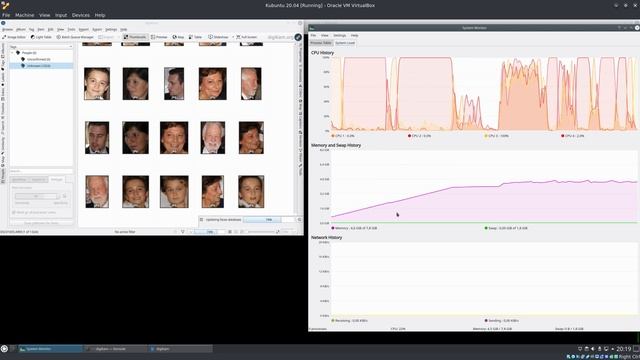Switch to Preview view
The height and width of the screenshot is (360, 640).
coord(159,37)
